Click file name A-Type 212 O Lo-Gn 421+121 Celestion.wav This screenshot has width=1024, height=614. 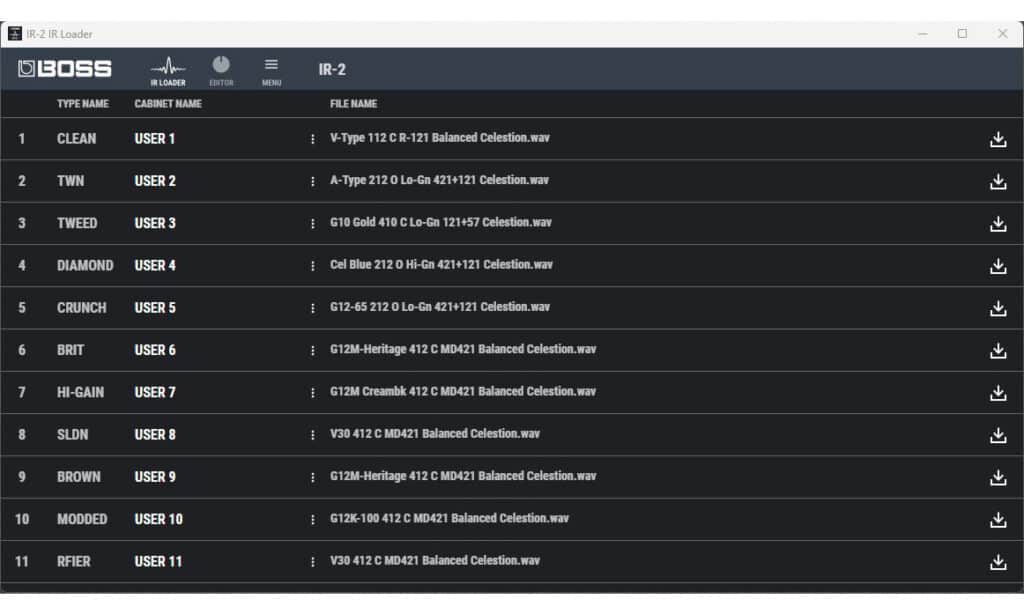[440, 180]
